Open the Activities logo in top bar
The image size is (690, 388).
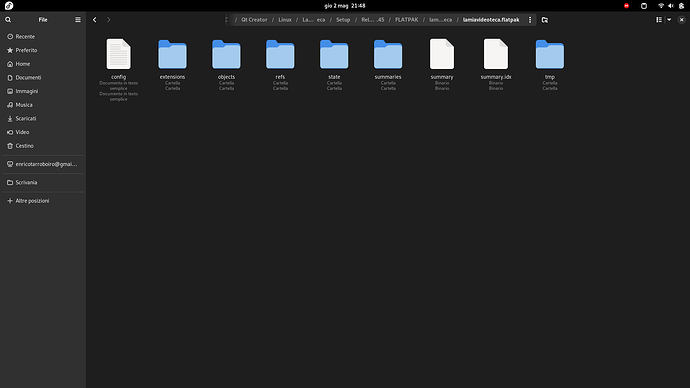pyautogui.click(x=9, y=6)
